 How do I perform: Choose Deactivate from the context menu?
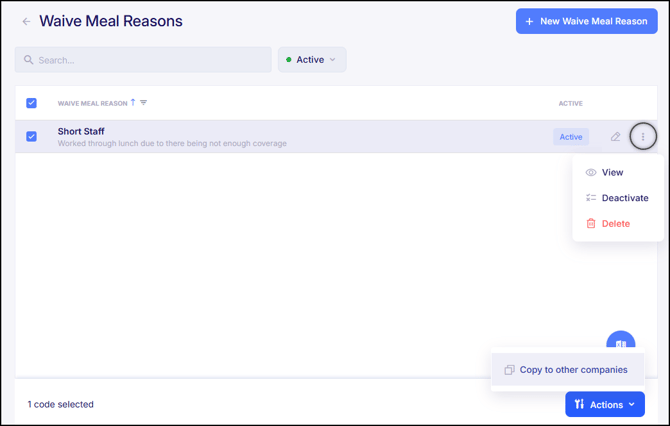coord(618,198)
